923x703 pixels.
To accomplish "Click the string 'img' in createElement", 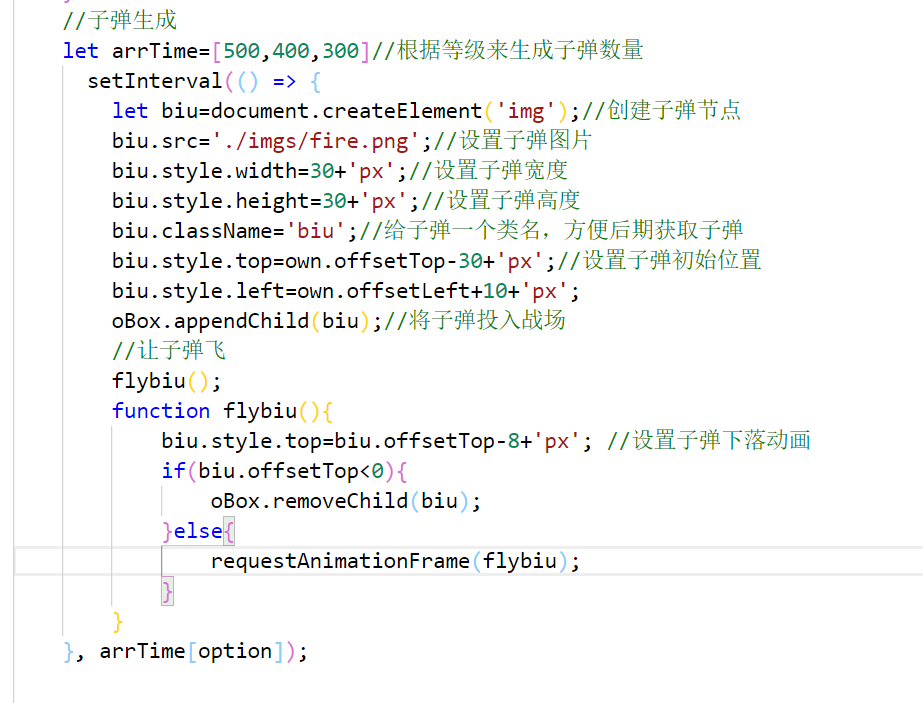I will [x=525, y=111].
